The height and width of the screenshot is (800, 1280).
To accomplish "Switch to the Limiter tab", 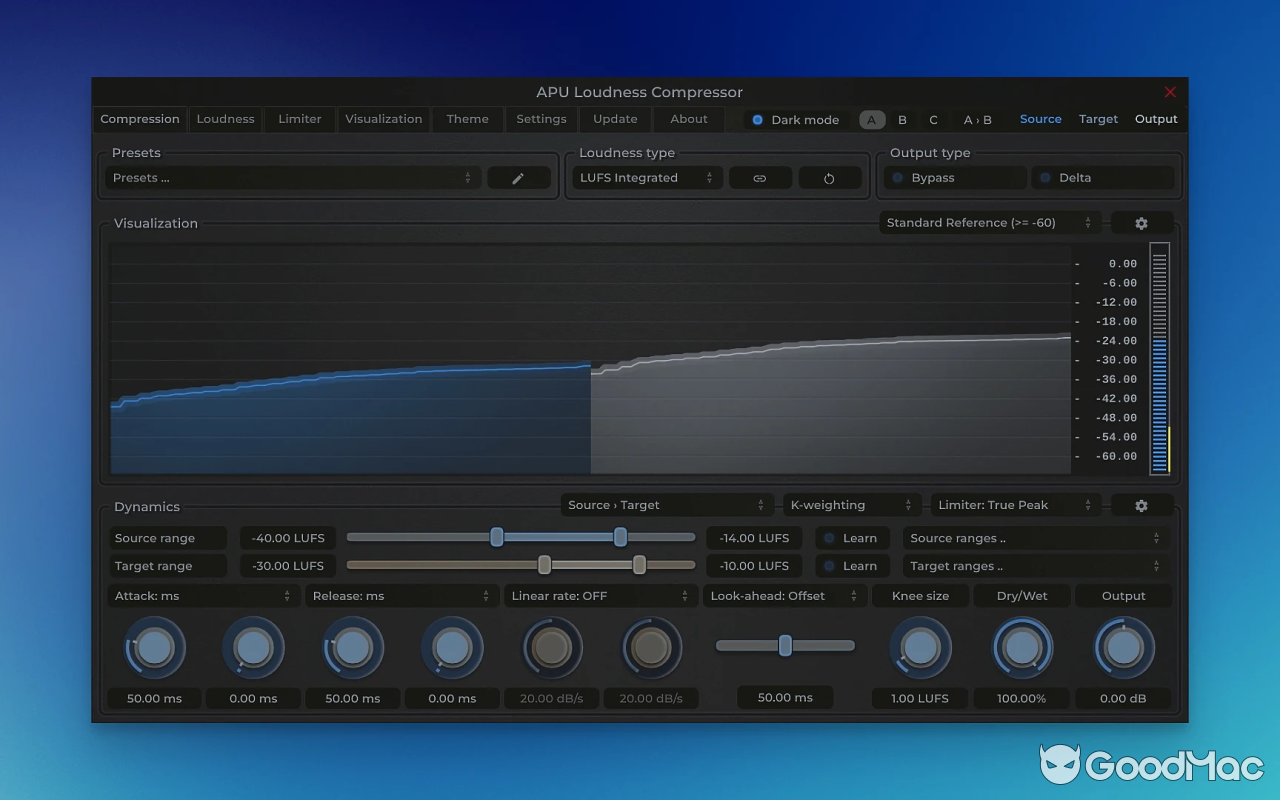I will point(299,119).
